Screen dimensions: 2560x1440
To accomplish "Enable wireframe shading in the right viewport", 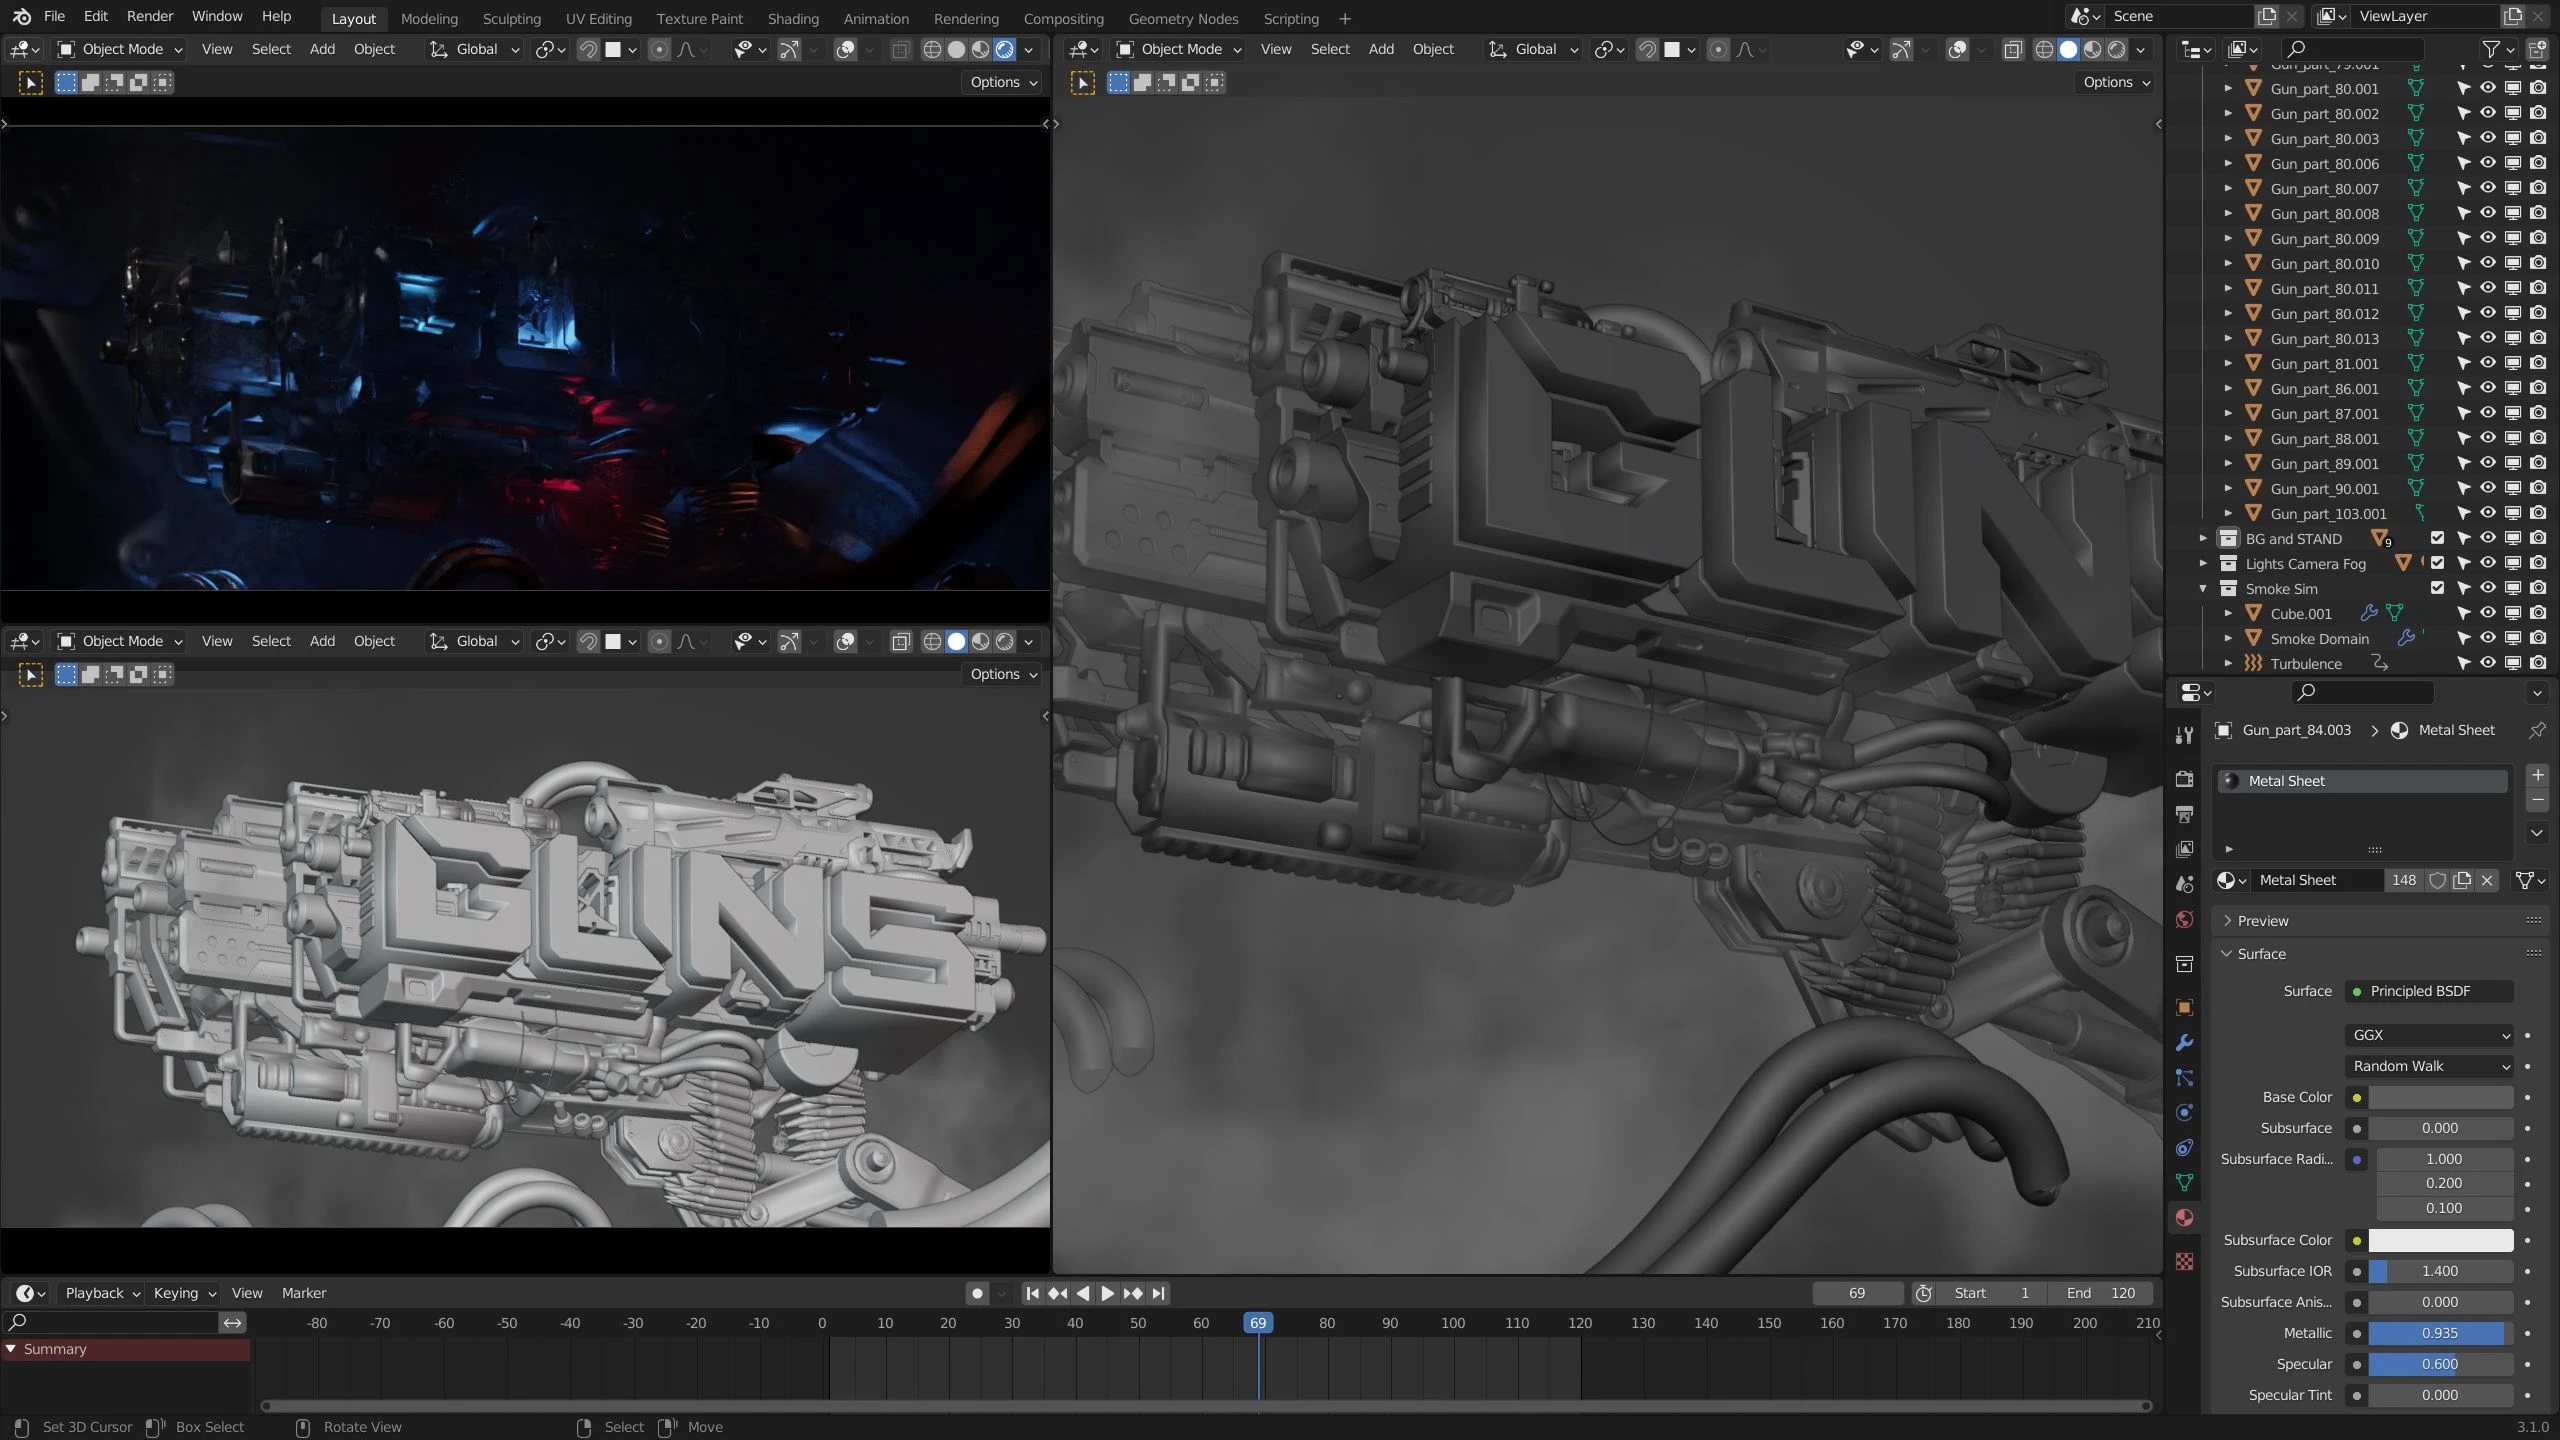I will click(2045, 49).
